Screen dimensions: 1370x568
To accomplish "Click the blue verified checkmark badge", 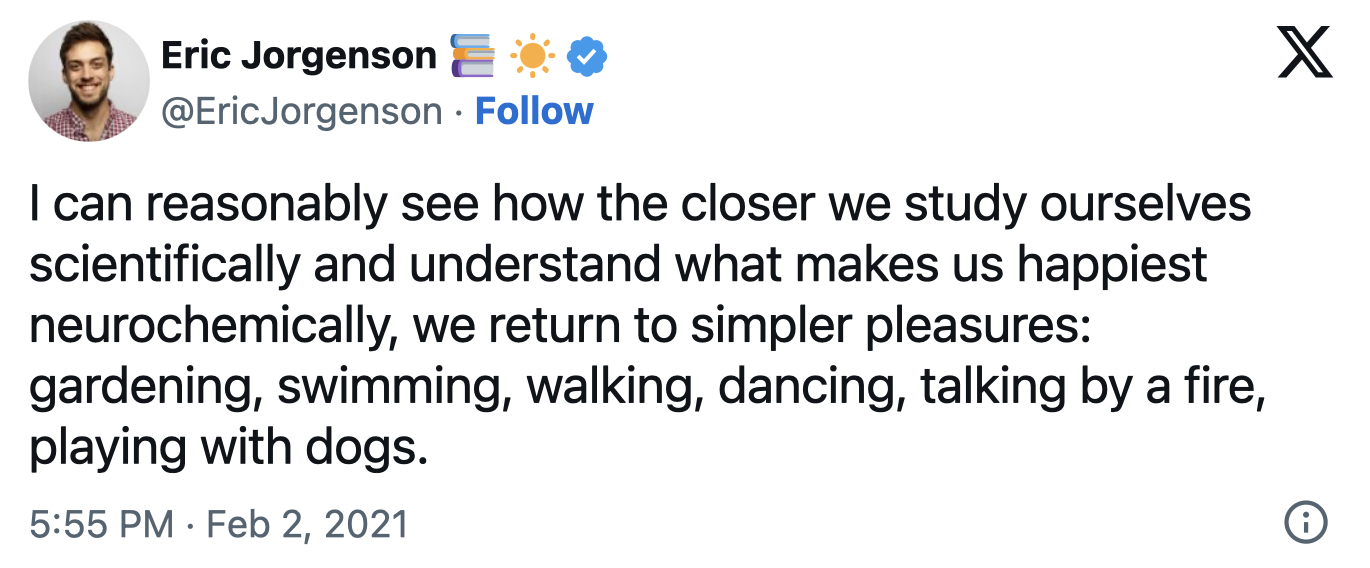I will (587, 57).
